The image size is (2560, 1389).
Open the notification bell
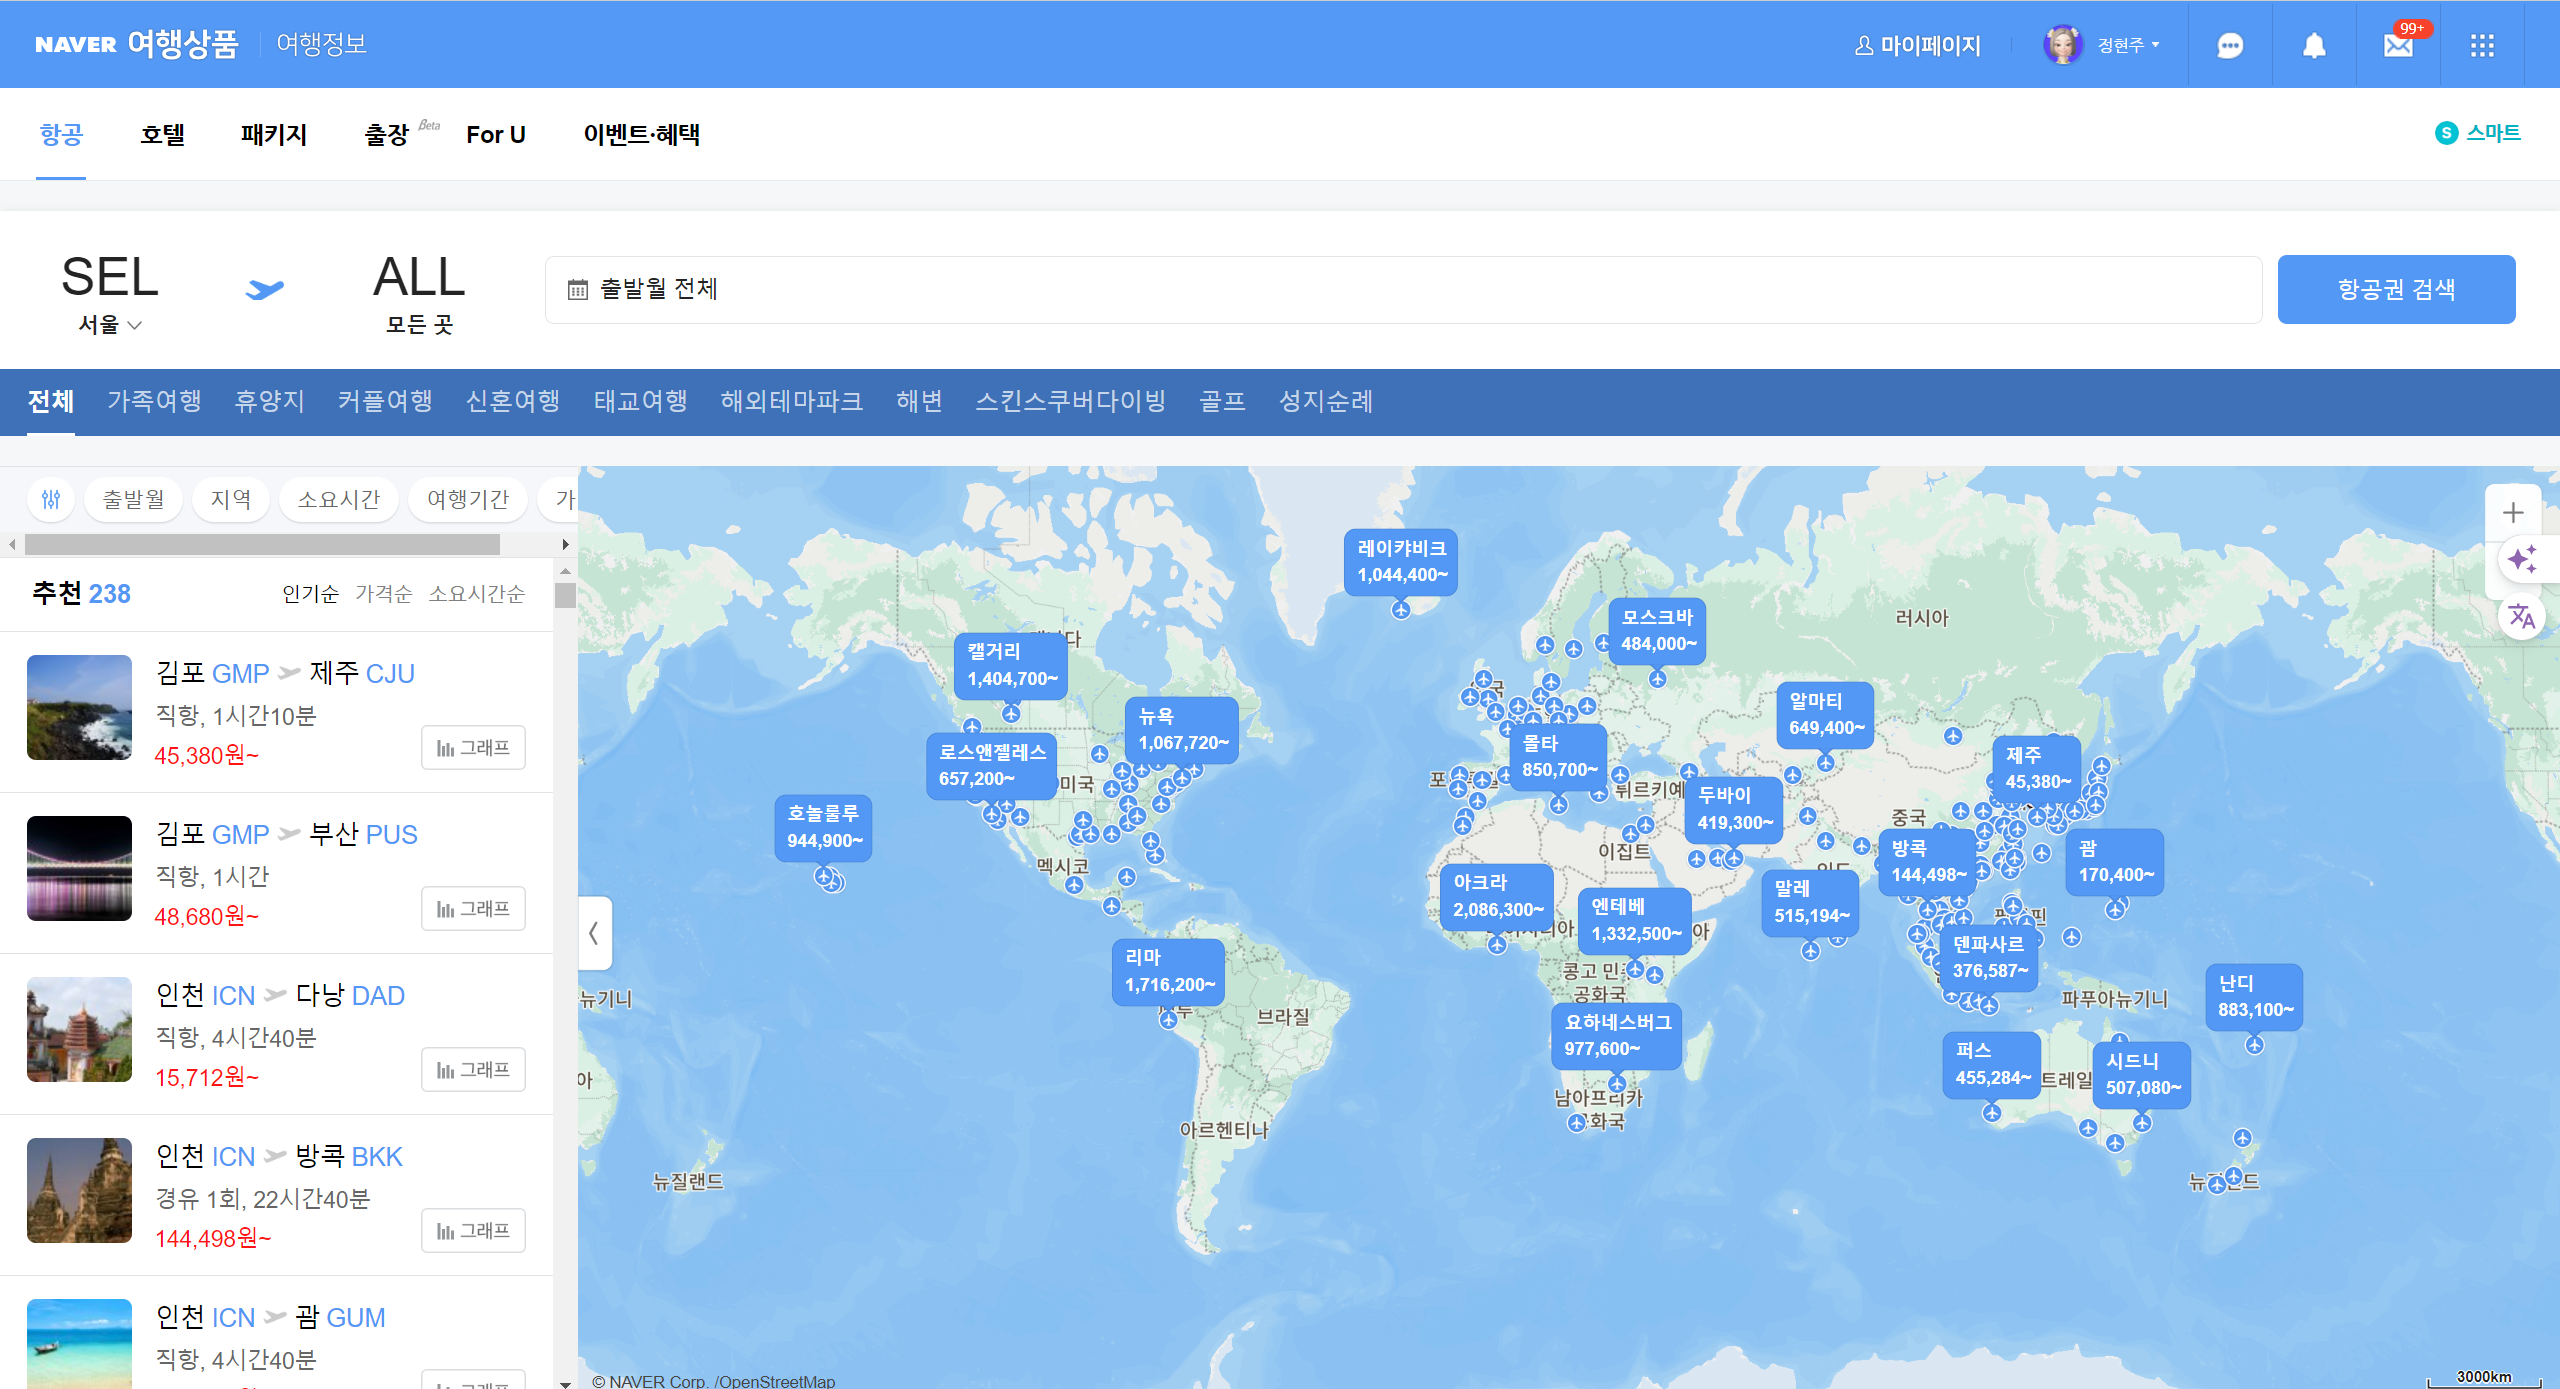pyautogui.click(x=2314, y=46)
